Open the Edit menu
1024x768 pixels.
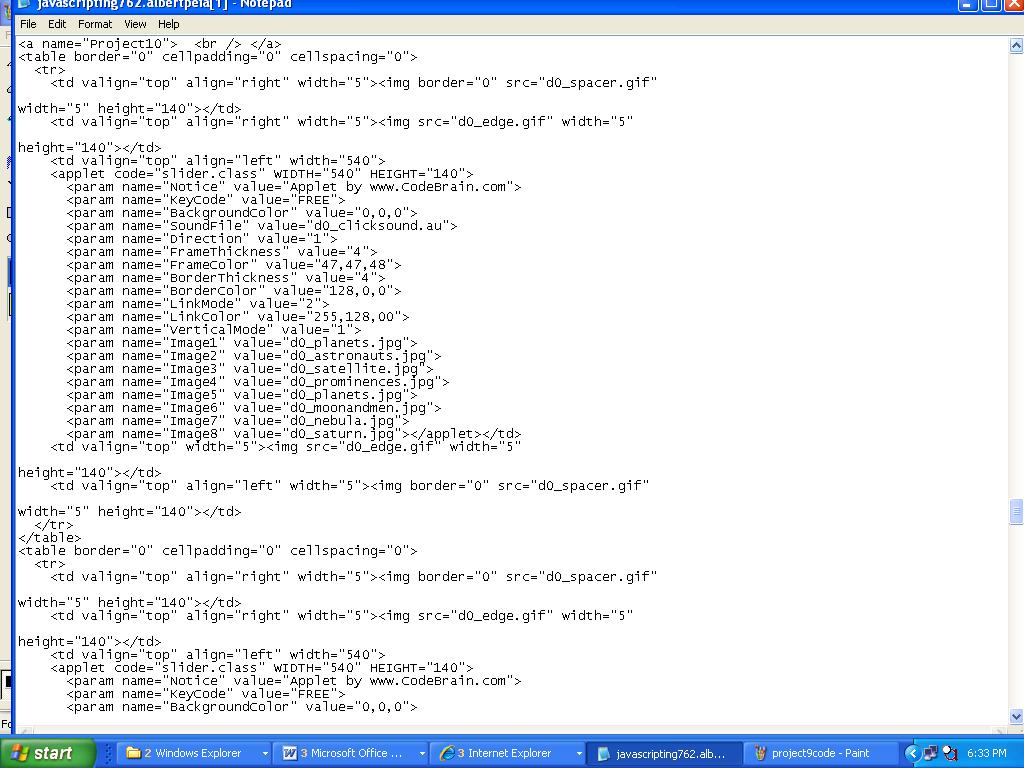tap(57, 24)
